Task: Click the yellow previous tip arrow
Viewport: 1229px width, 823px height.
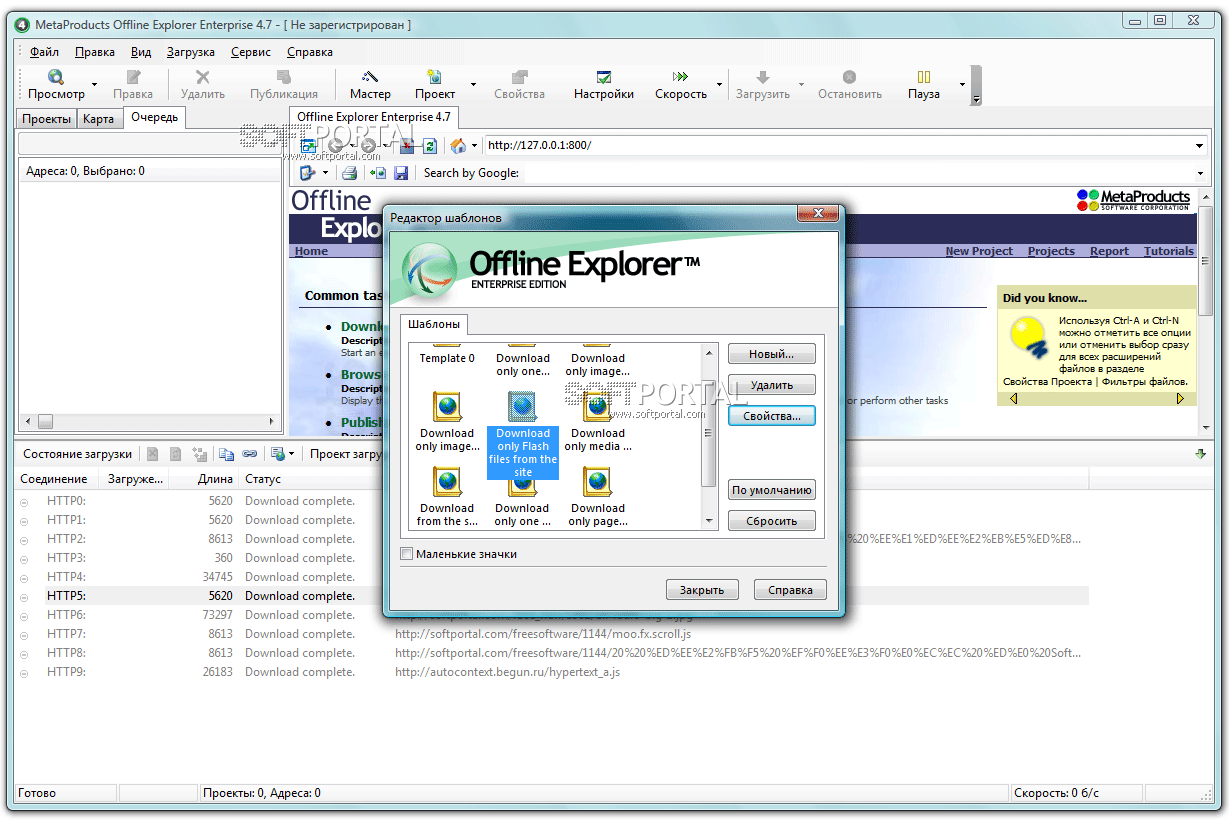Action: click(1013, 398)
